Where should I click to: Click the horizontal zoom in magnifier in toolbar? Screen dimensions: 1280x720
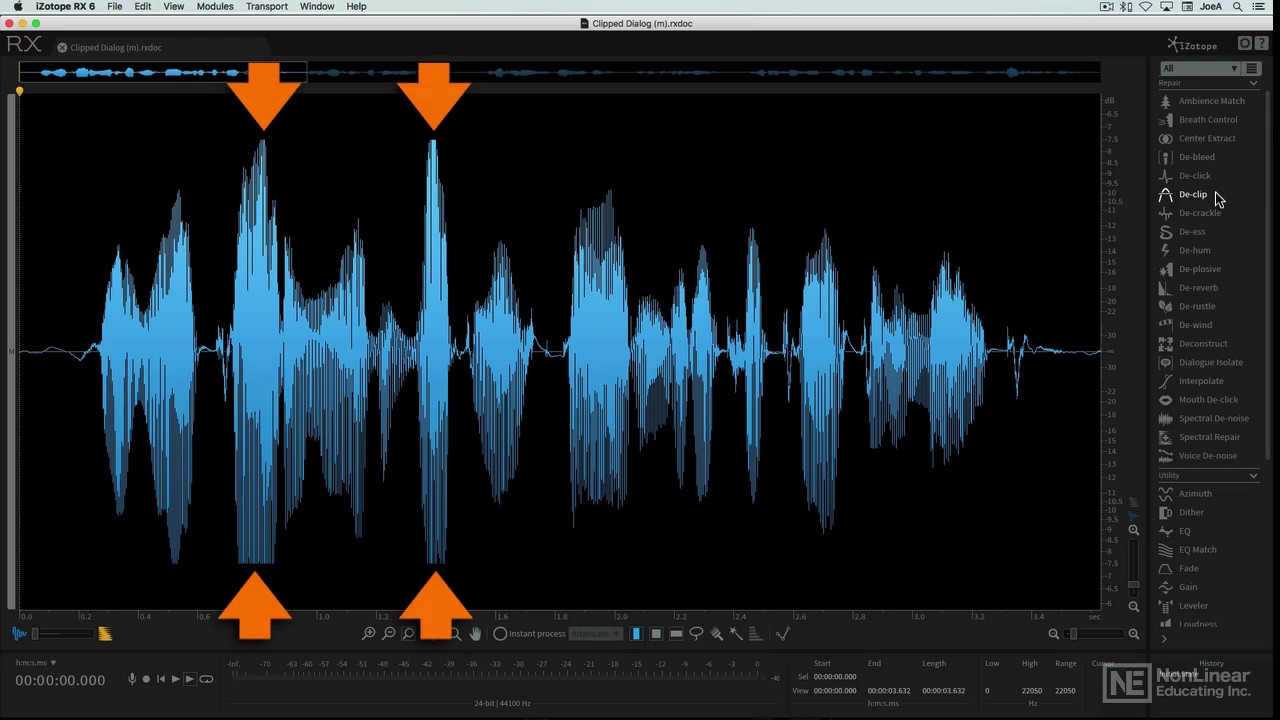click(x=368, y=634)
